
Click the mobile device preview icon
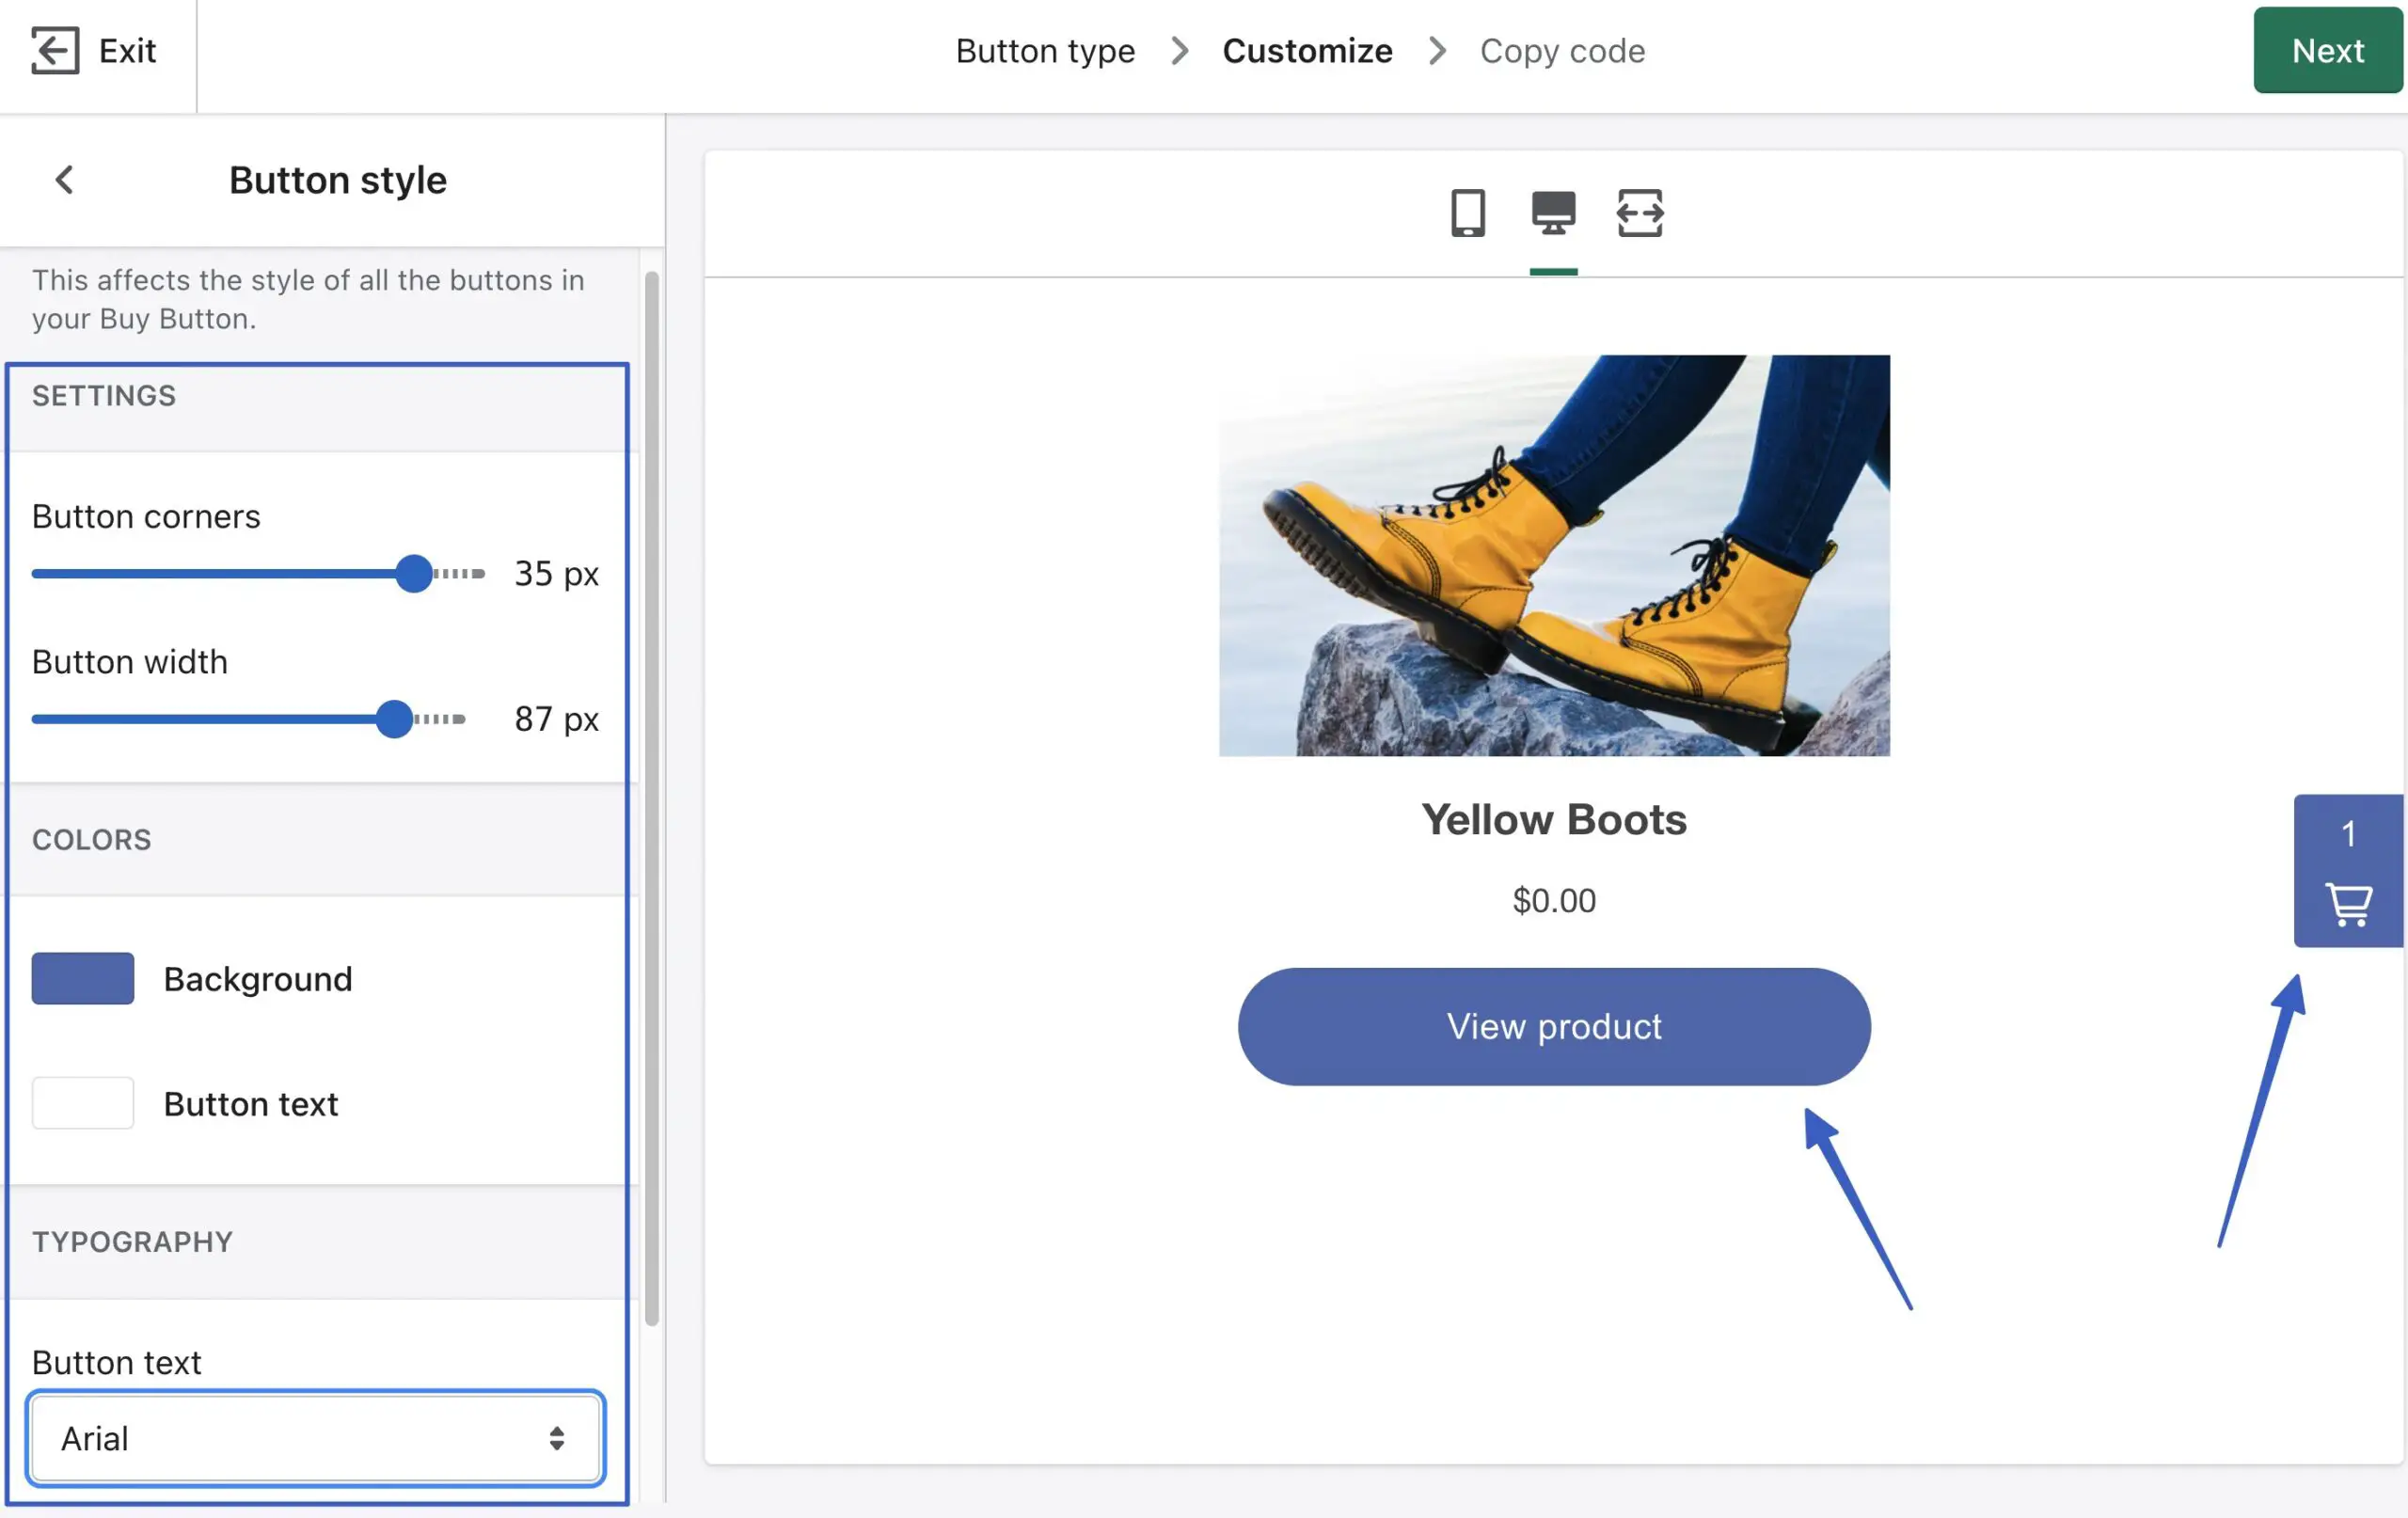tap(1467, 210)
